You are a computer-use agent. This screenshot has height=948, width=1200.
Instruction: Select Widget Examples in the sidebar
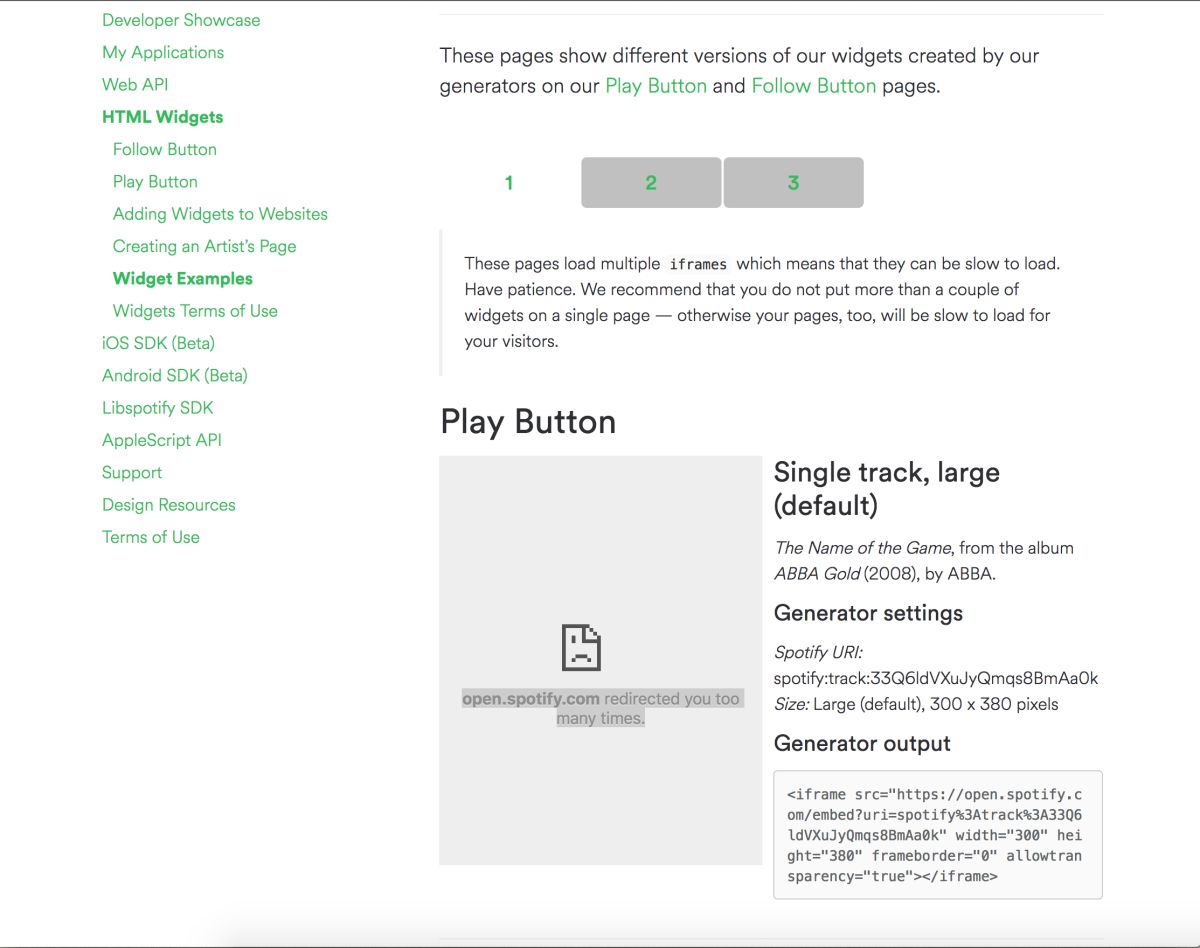point(183,278)
